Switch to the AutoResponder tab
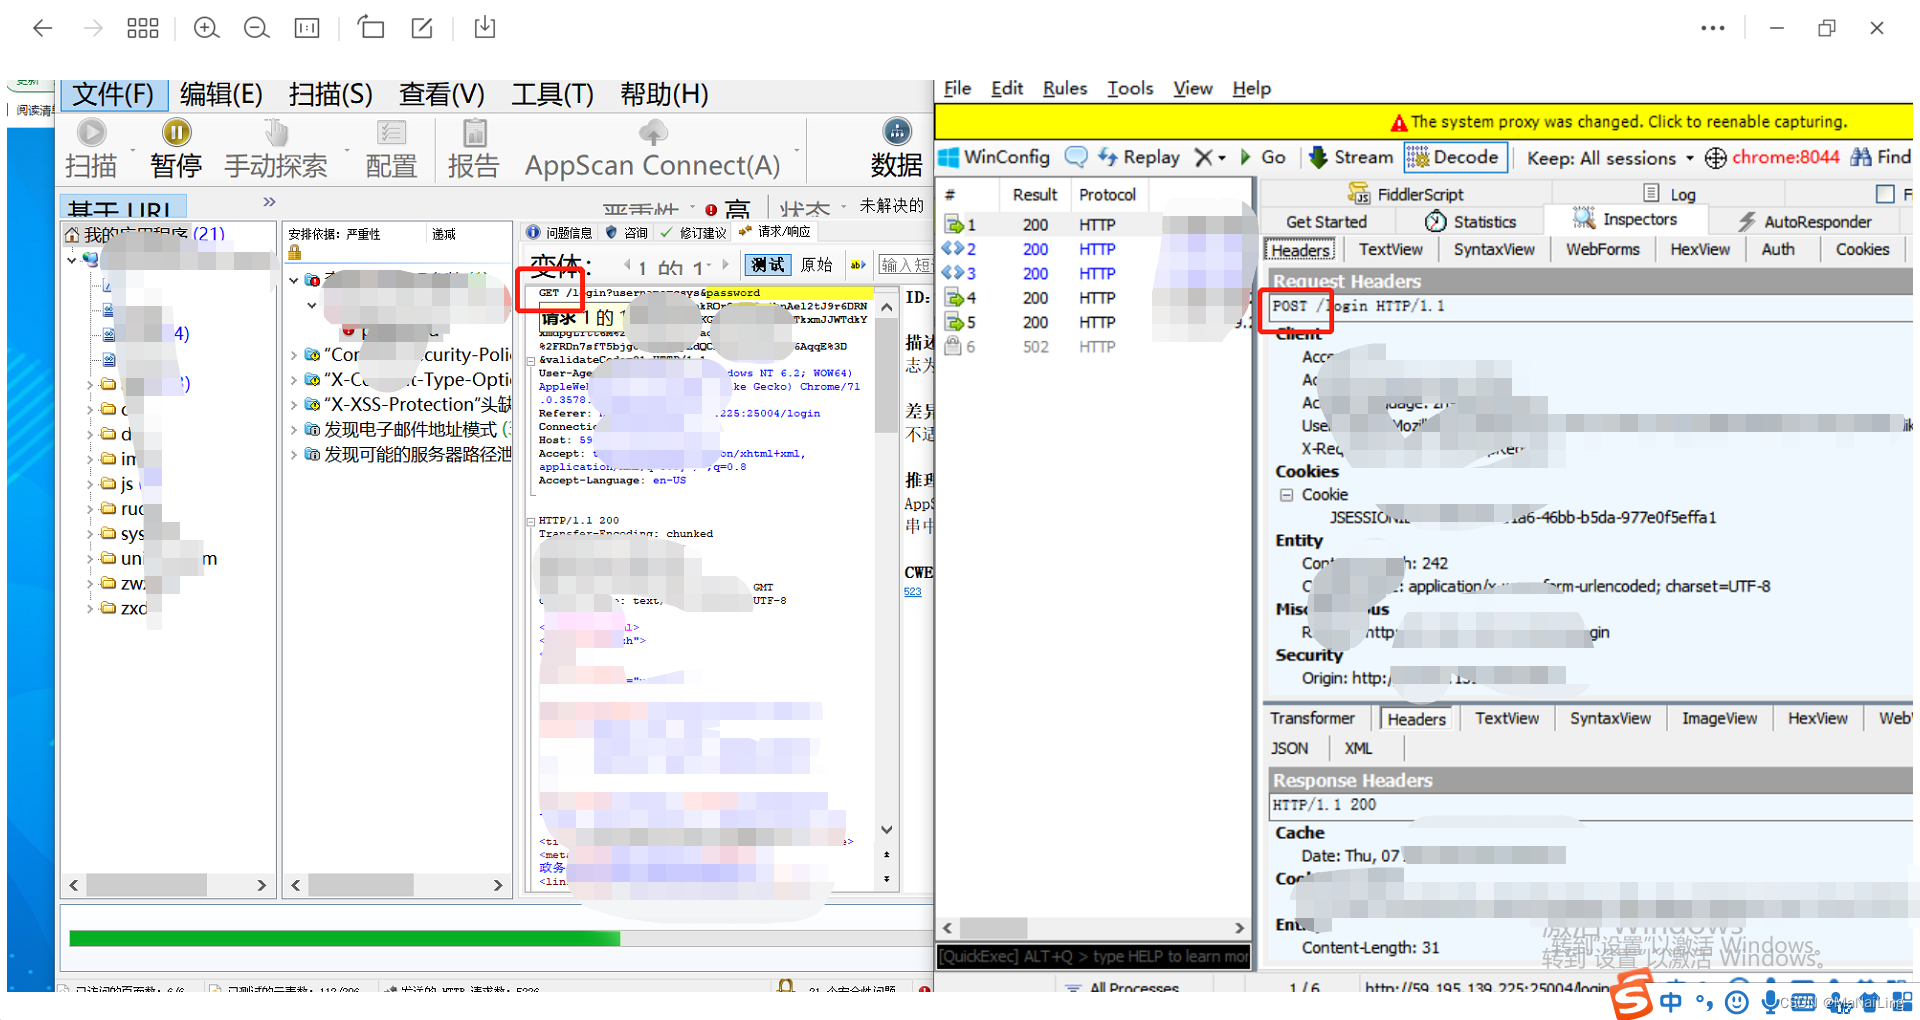The width and height of the screenshot is (1920, 1020). click(1804, 221)
